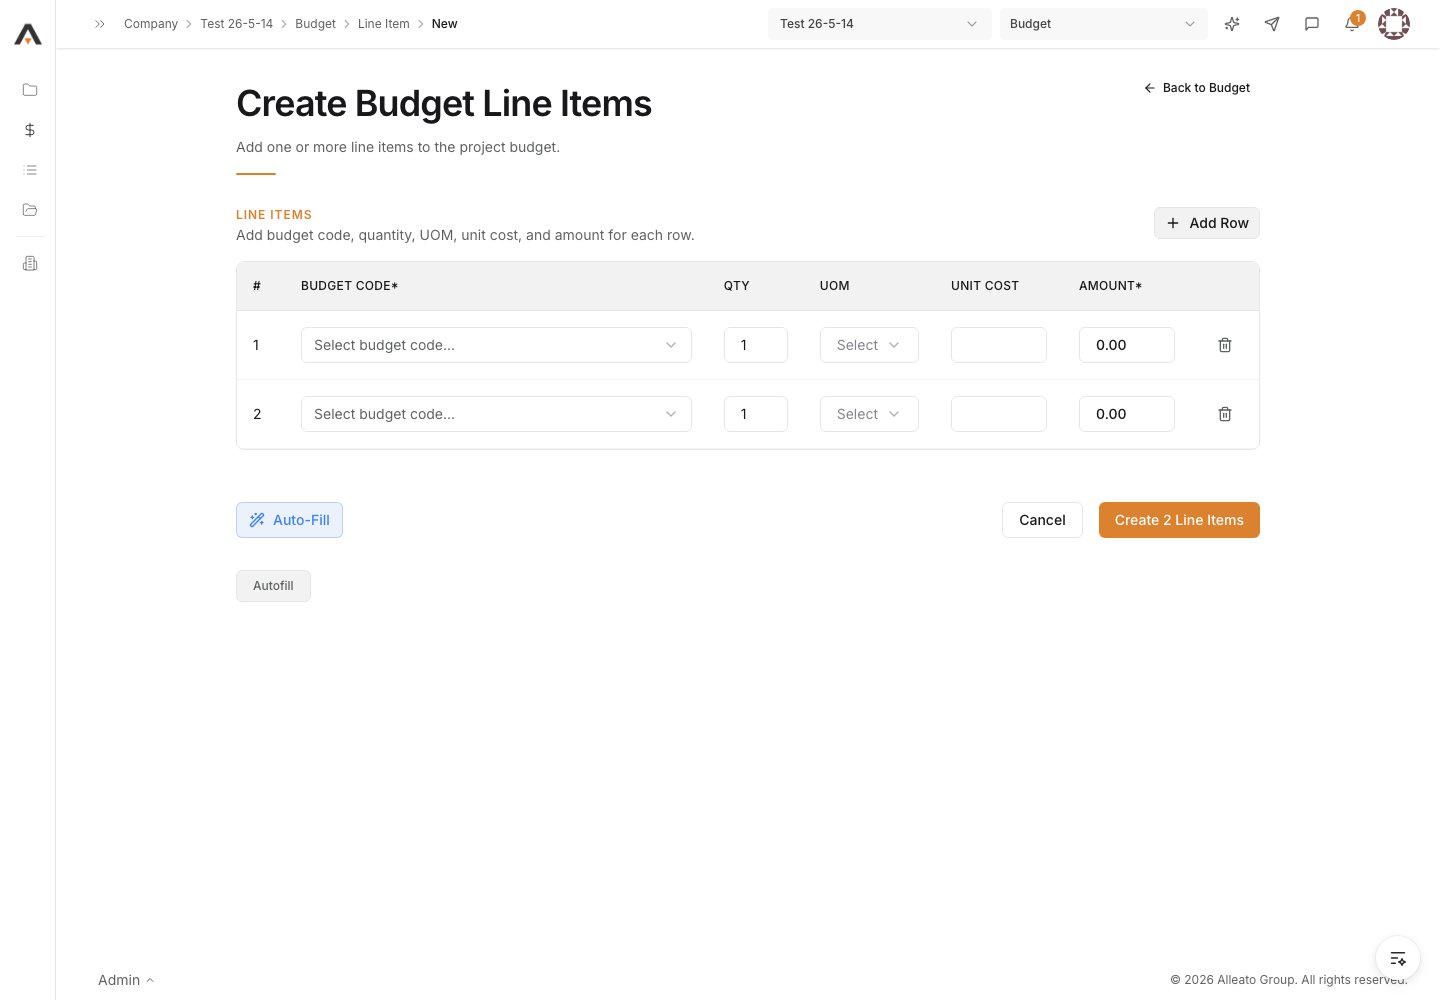
Task: Delete row 1 with trash icon
Action: tap(1225, 345)
